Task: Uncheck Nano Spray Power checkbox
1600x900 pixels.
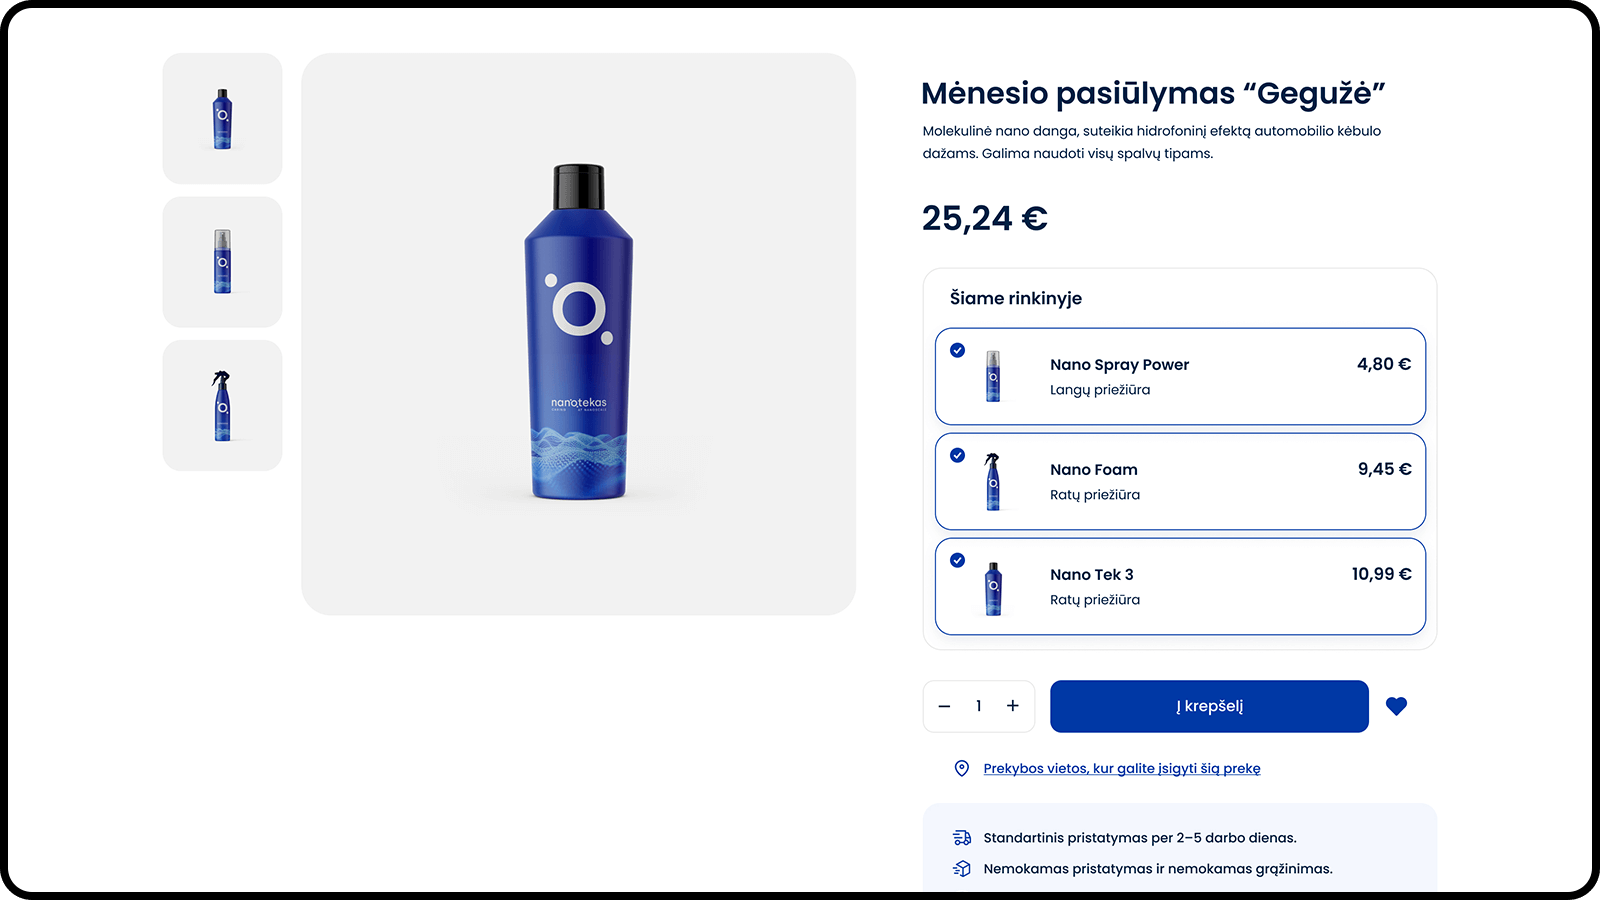Action: pyautogui.click(x=957, y=350)
